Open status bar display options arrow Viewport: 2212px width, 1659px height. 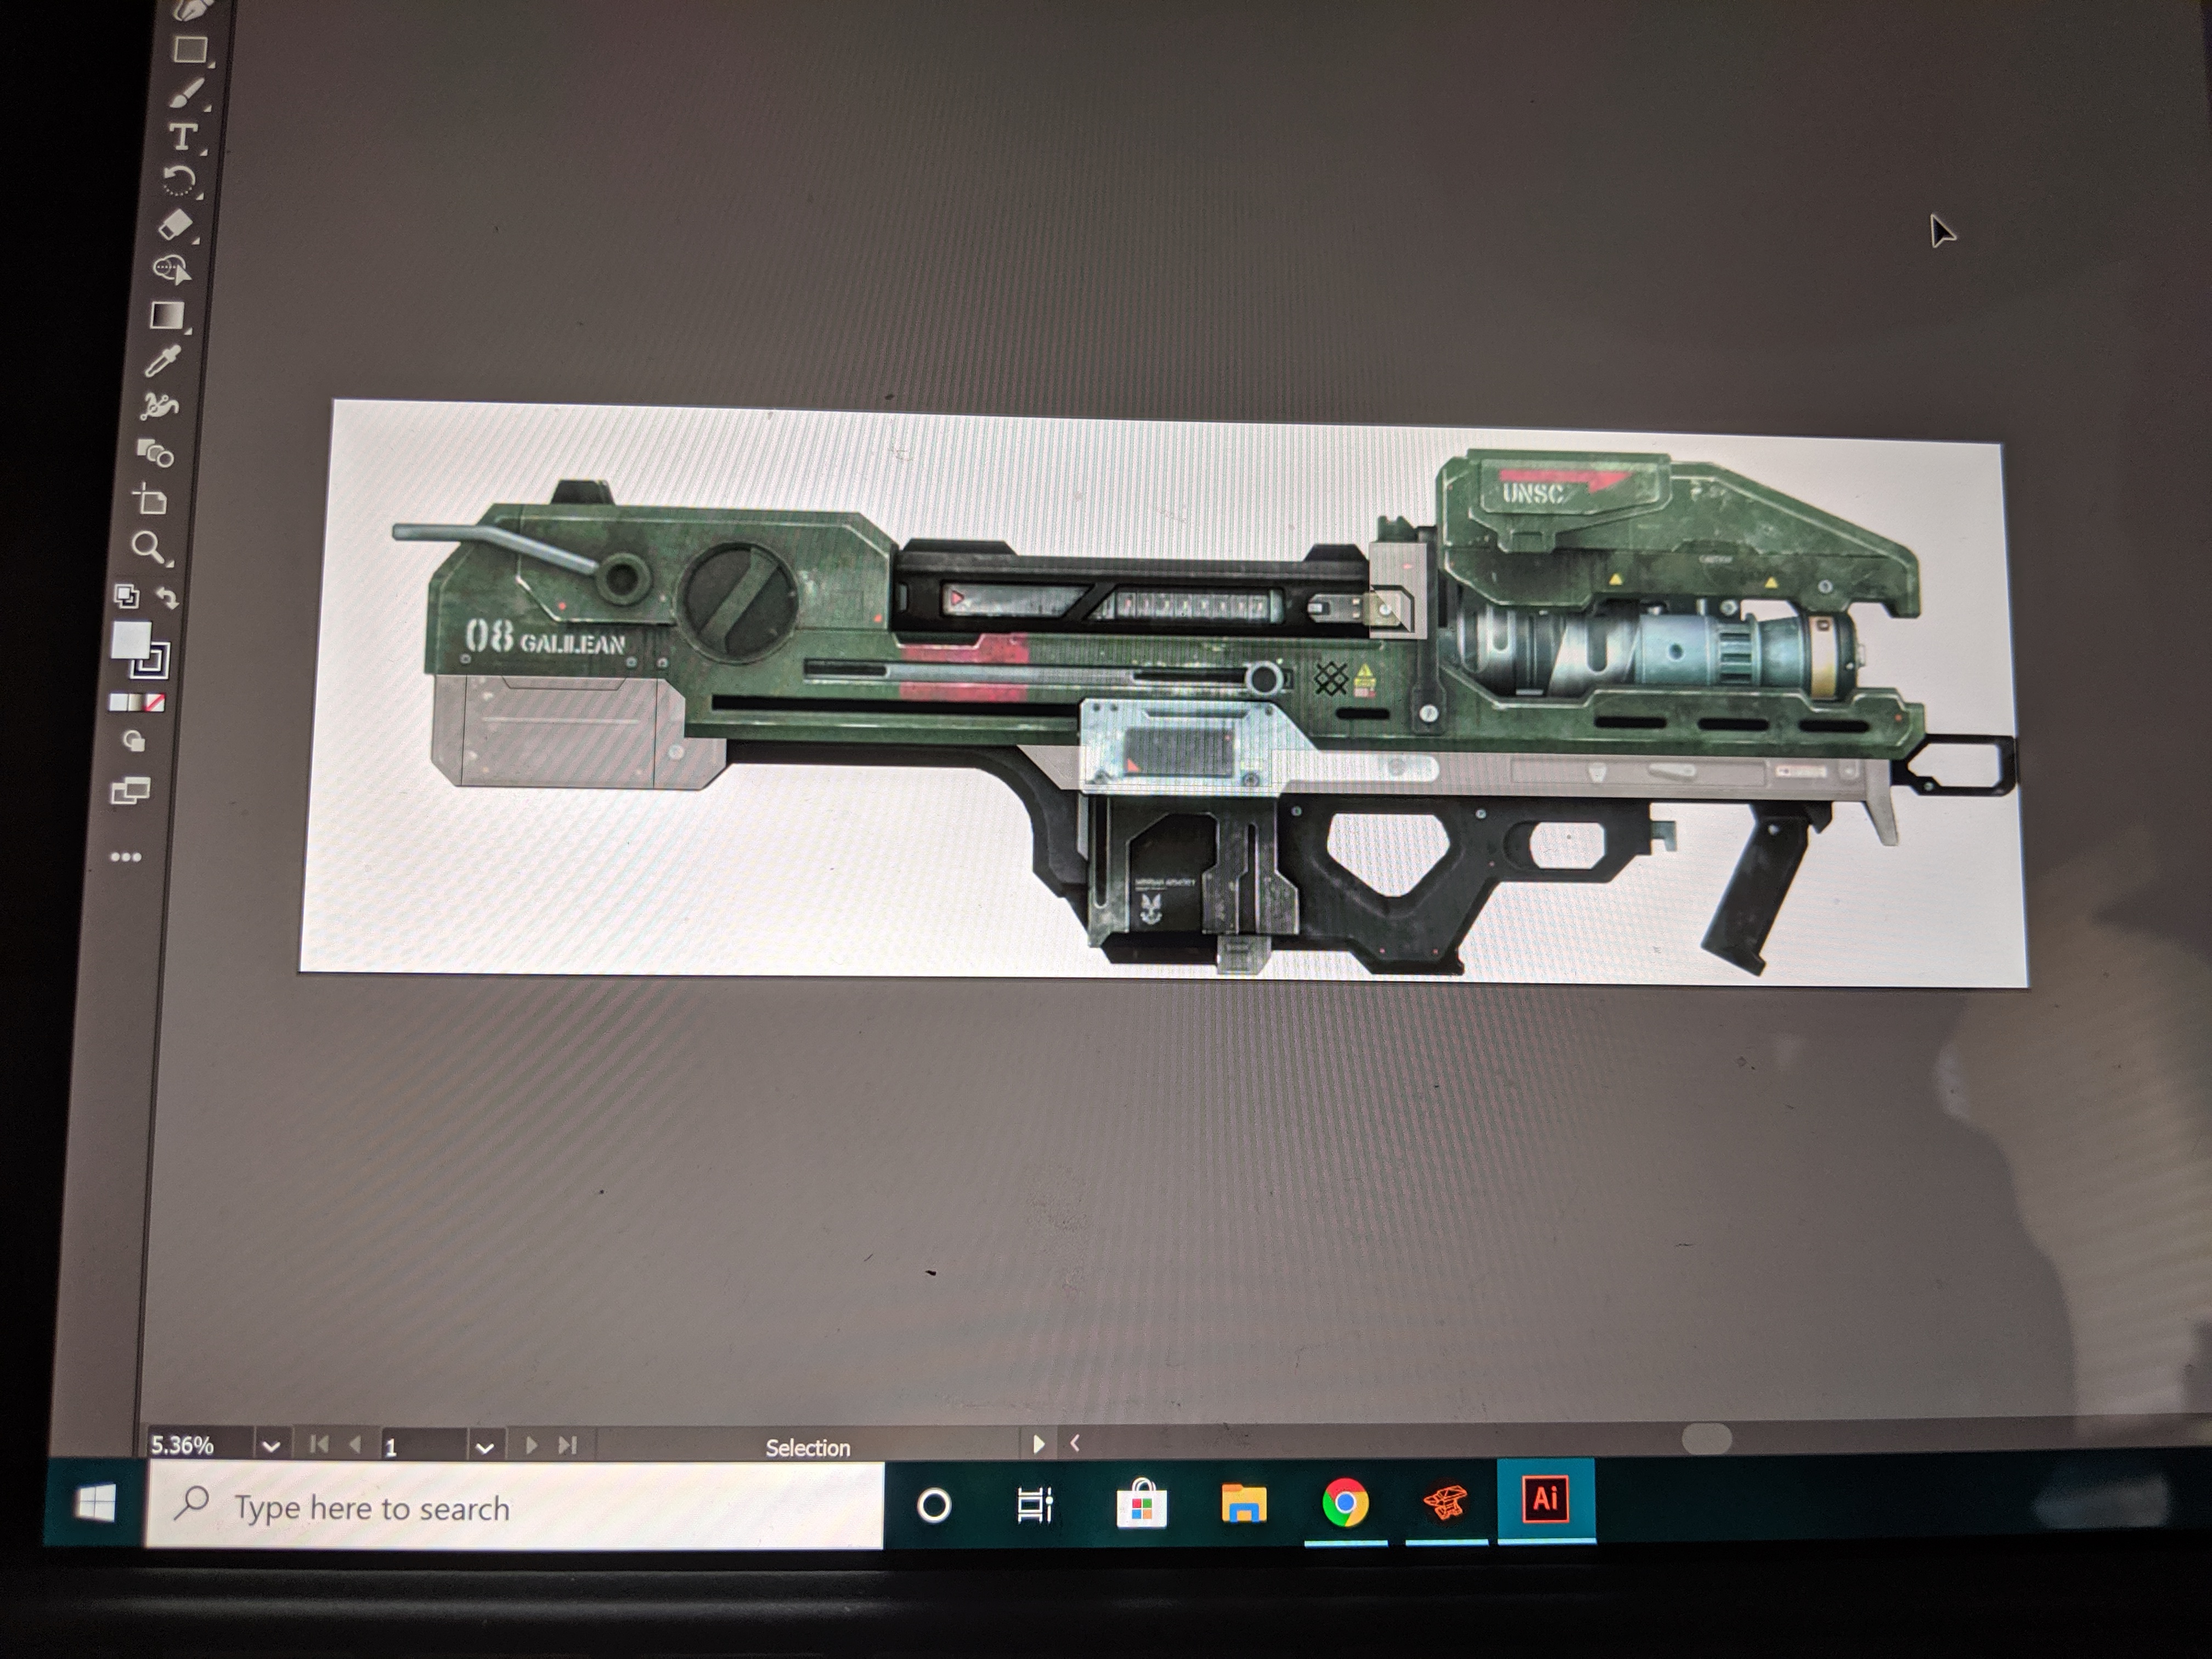tap(1038, 1444)
